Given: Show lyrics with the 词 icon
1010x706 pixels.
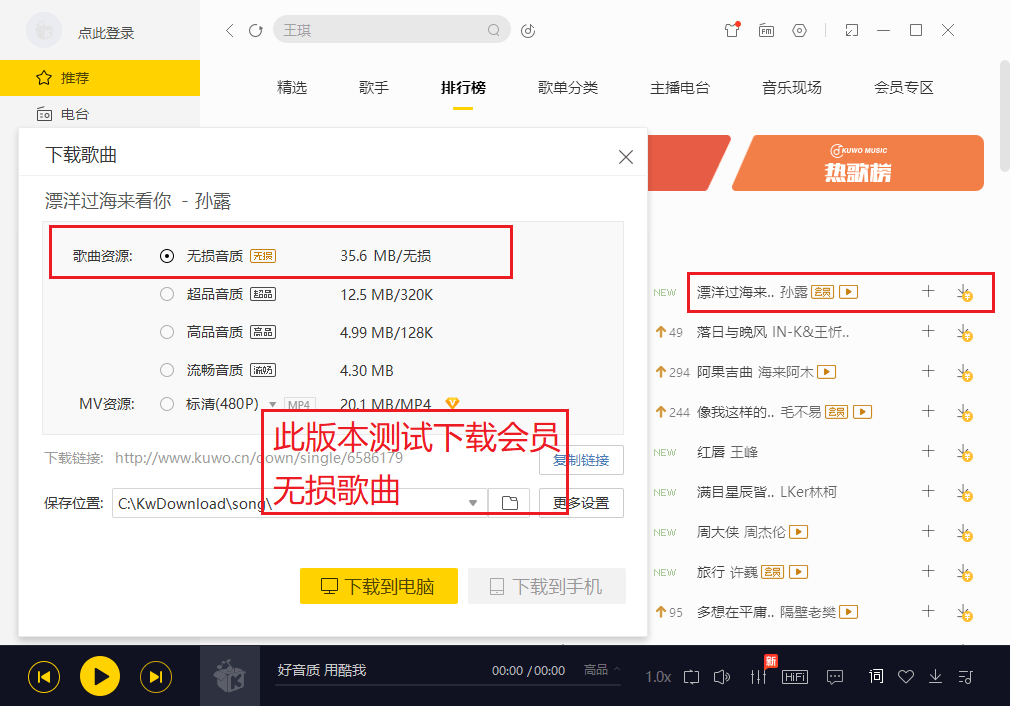Looking at the screenshot, I should (x=876, y=676).
